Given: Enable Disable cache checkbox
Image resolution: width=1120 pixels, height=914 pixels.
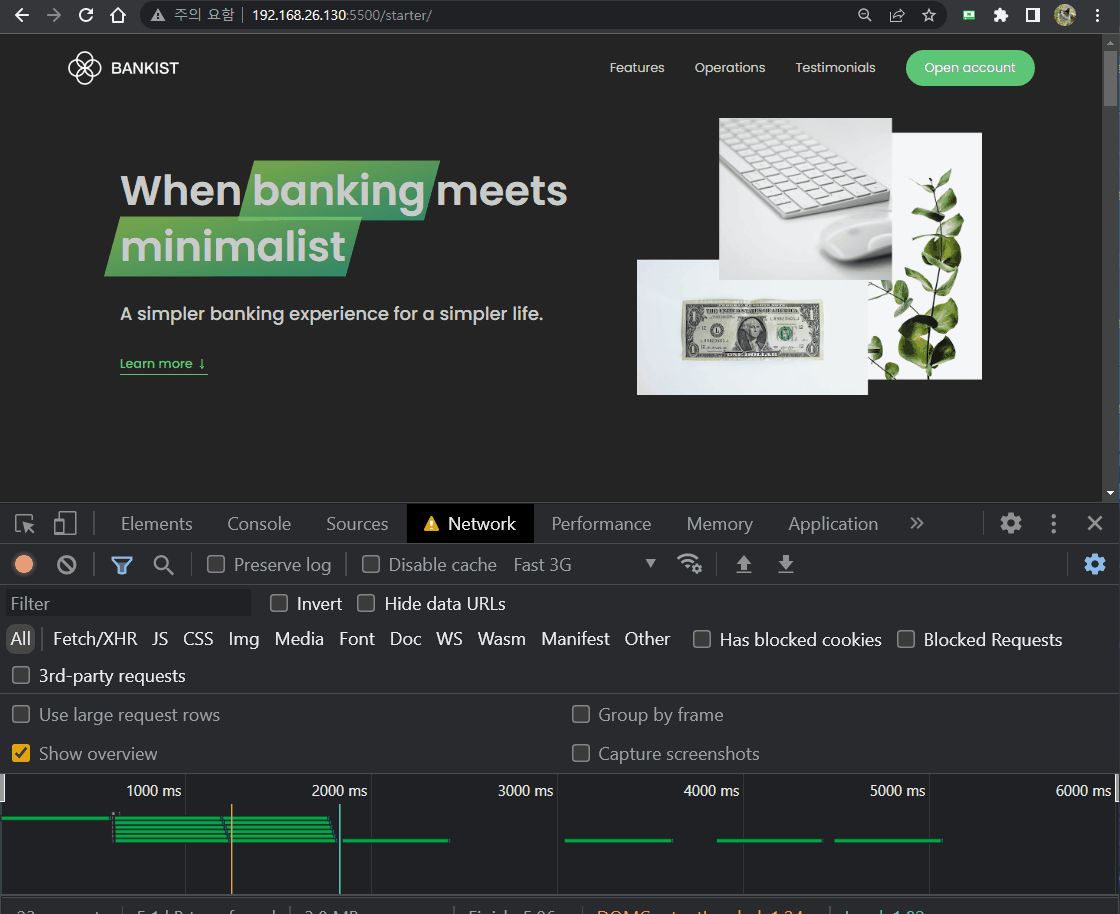Looking at the screenshot, I should pyautogui.click(x=371, y=565).
